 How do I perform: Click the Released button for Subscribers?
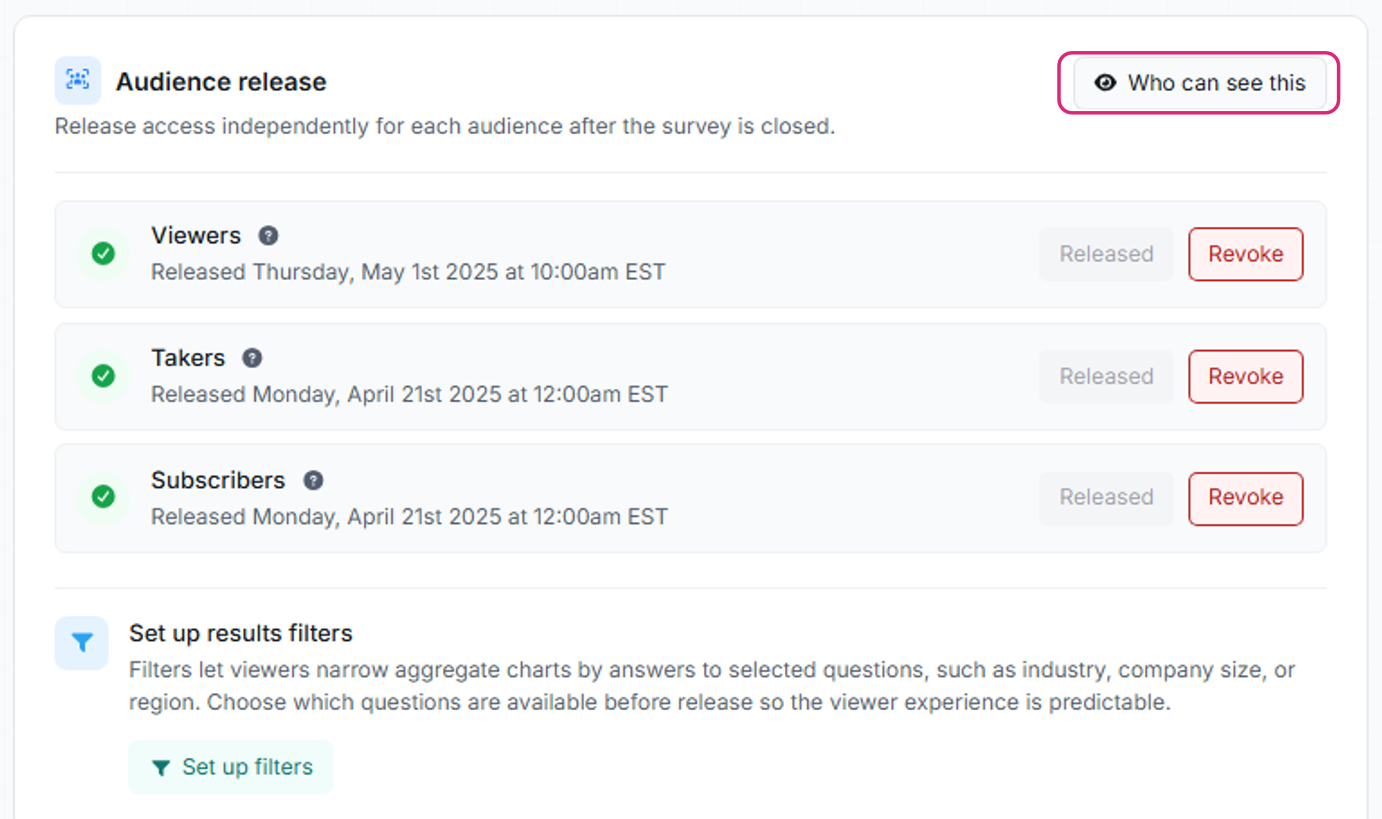coord(1106,498)
